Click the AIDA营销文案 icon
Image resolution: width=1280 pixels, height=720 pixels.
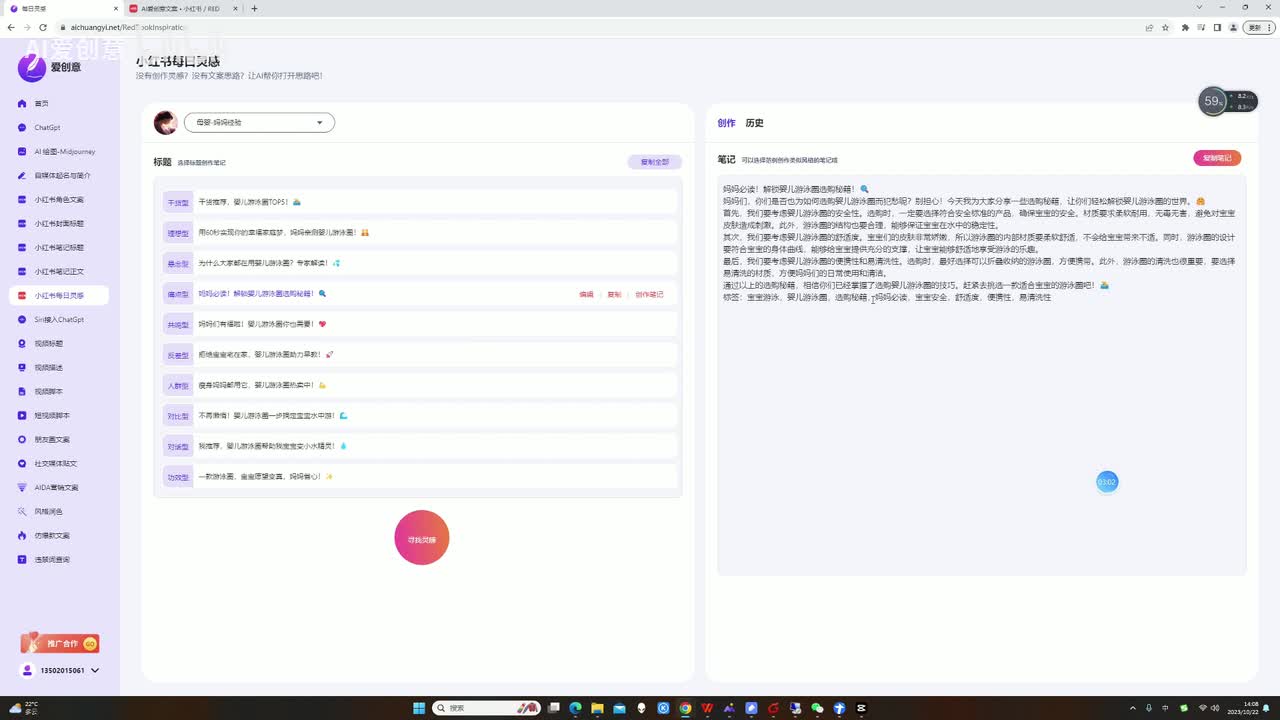pyautogui.click(x=22, y=488)
